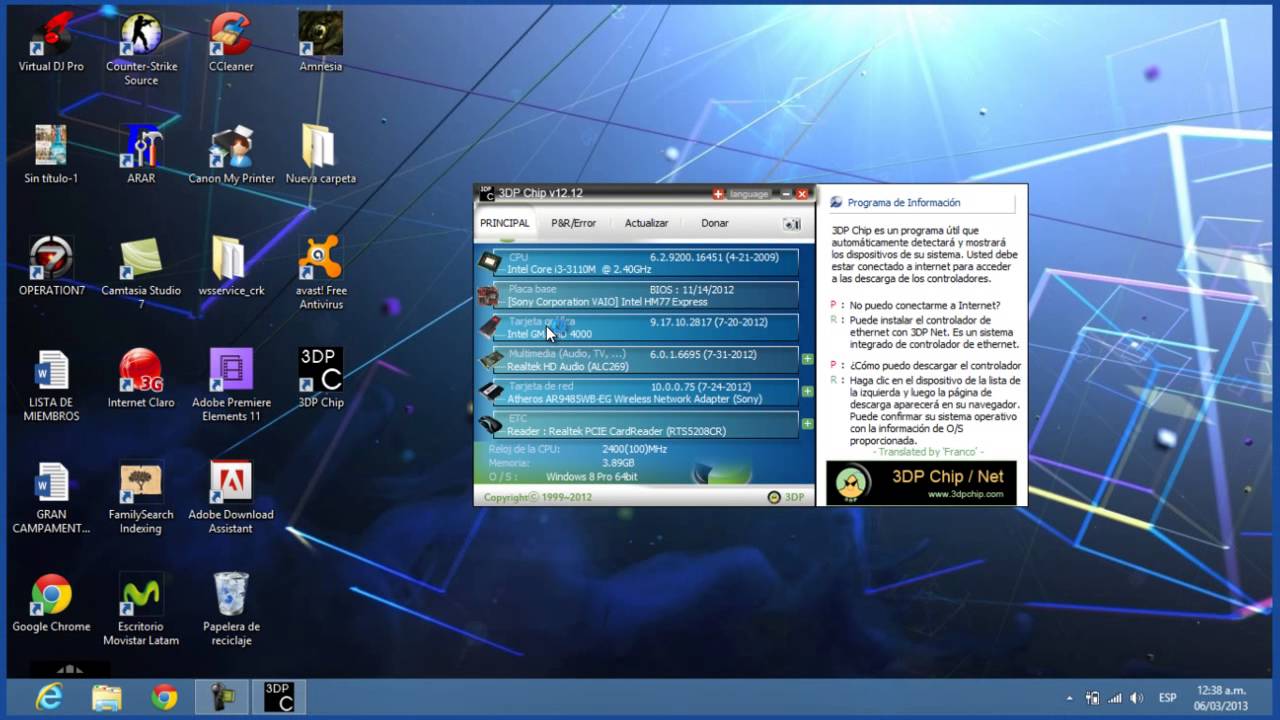
Task: Select the OPERATION7 desktop shortcut
Action: [x=51, y=267]
